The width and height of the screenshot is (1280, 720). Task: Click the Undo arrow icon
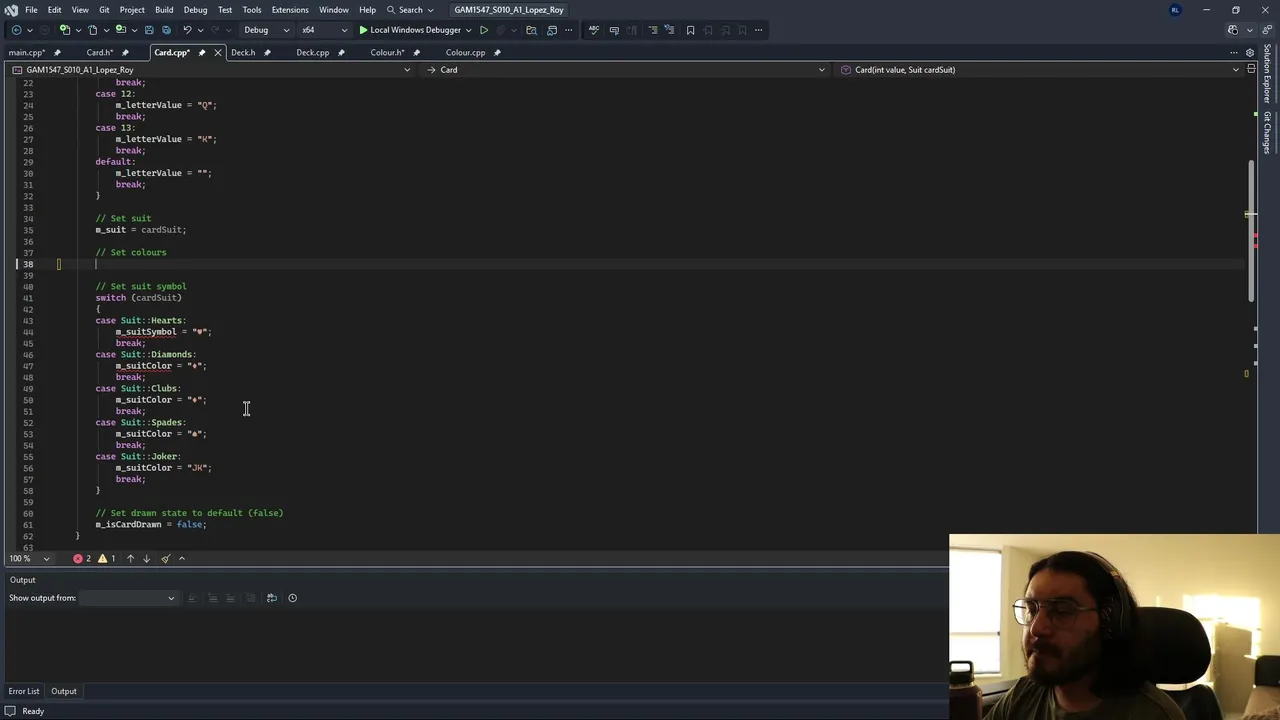pos(187,30)
